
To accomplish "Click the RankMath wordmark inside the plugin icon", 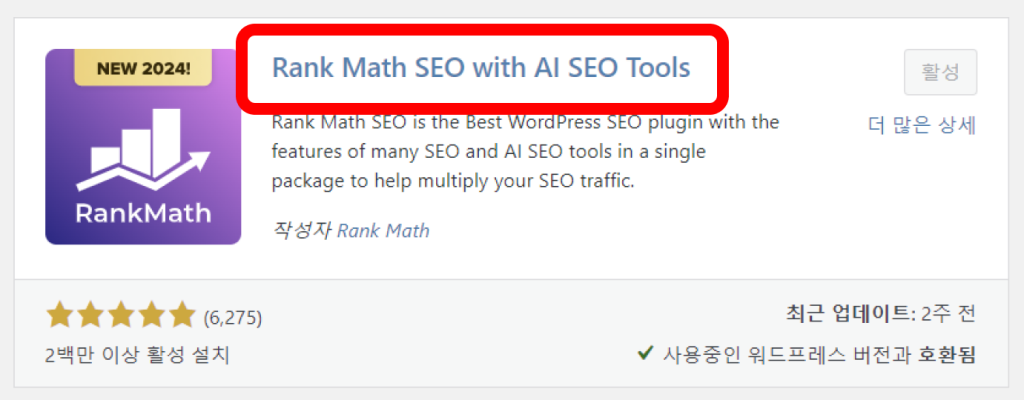I will point(143,213).
